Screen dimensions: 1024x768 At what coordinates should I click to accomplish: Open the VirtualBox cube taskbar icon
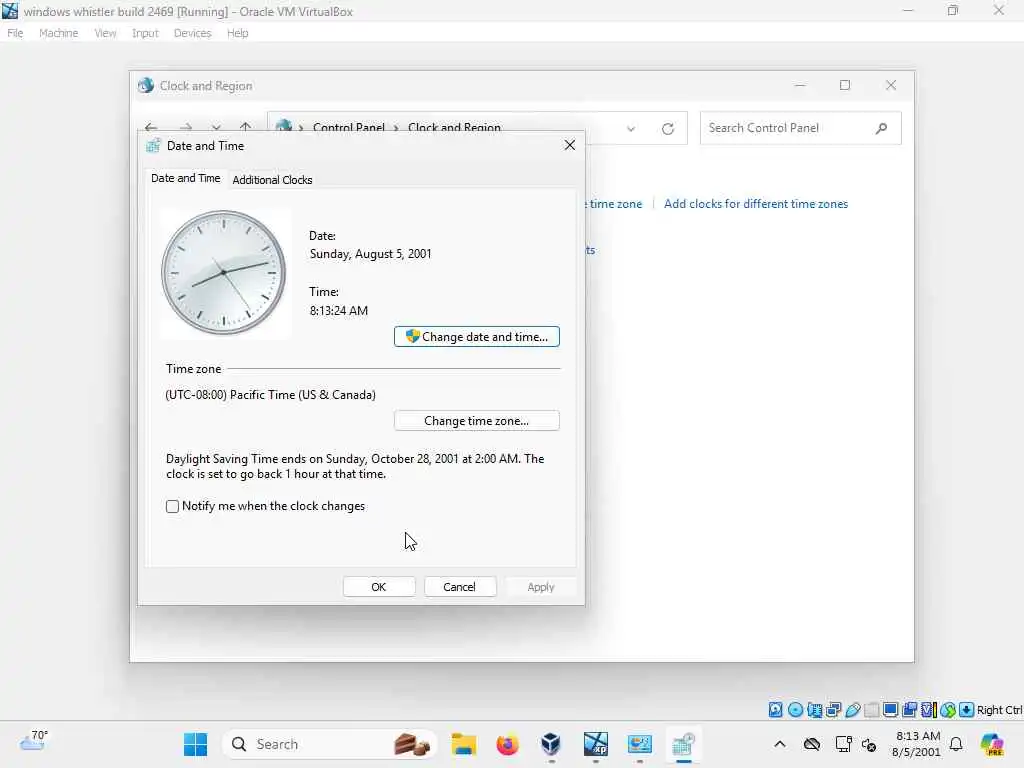[551, 744]
